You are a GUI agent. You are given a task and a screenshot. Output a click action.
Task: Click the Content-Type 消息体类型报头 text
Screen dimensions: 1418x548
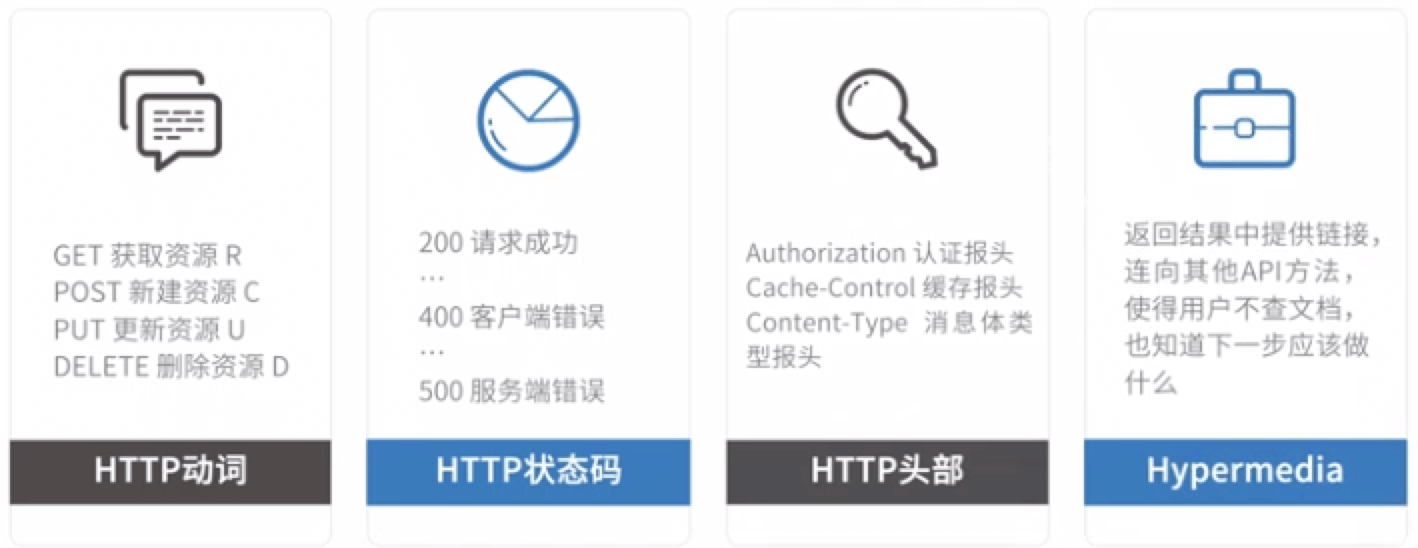pyautogui.click(x=889, y=341)
